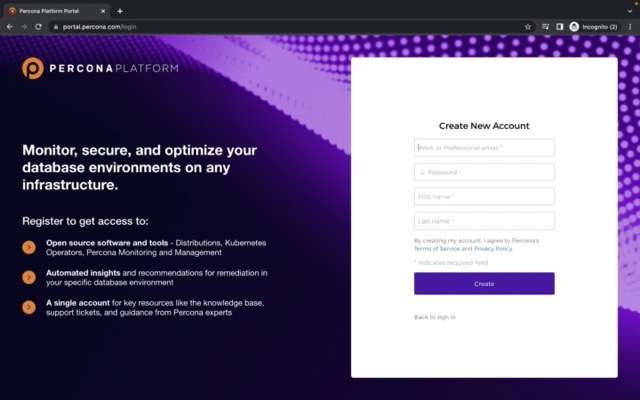Expand the tab search chevron
The image size is (640, 400).
click(x=630, y=11)
